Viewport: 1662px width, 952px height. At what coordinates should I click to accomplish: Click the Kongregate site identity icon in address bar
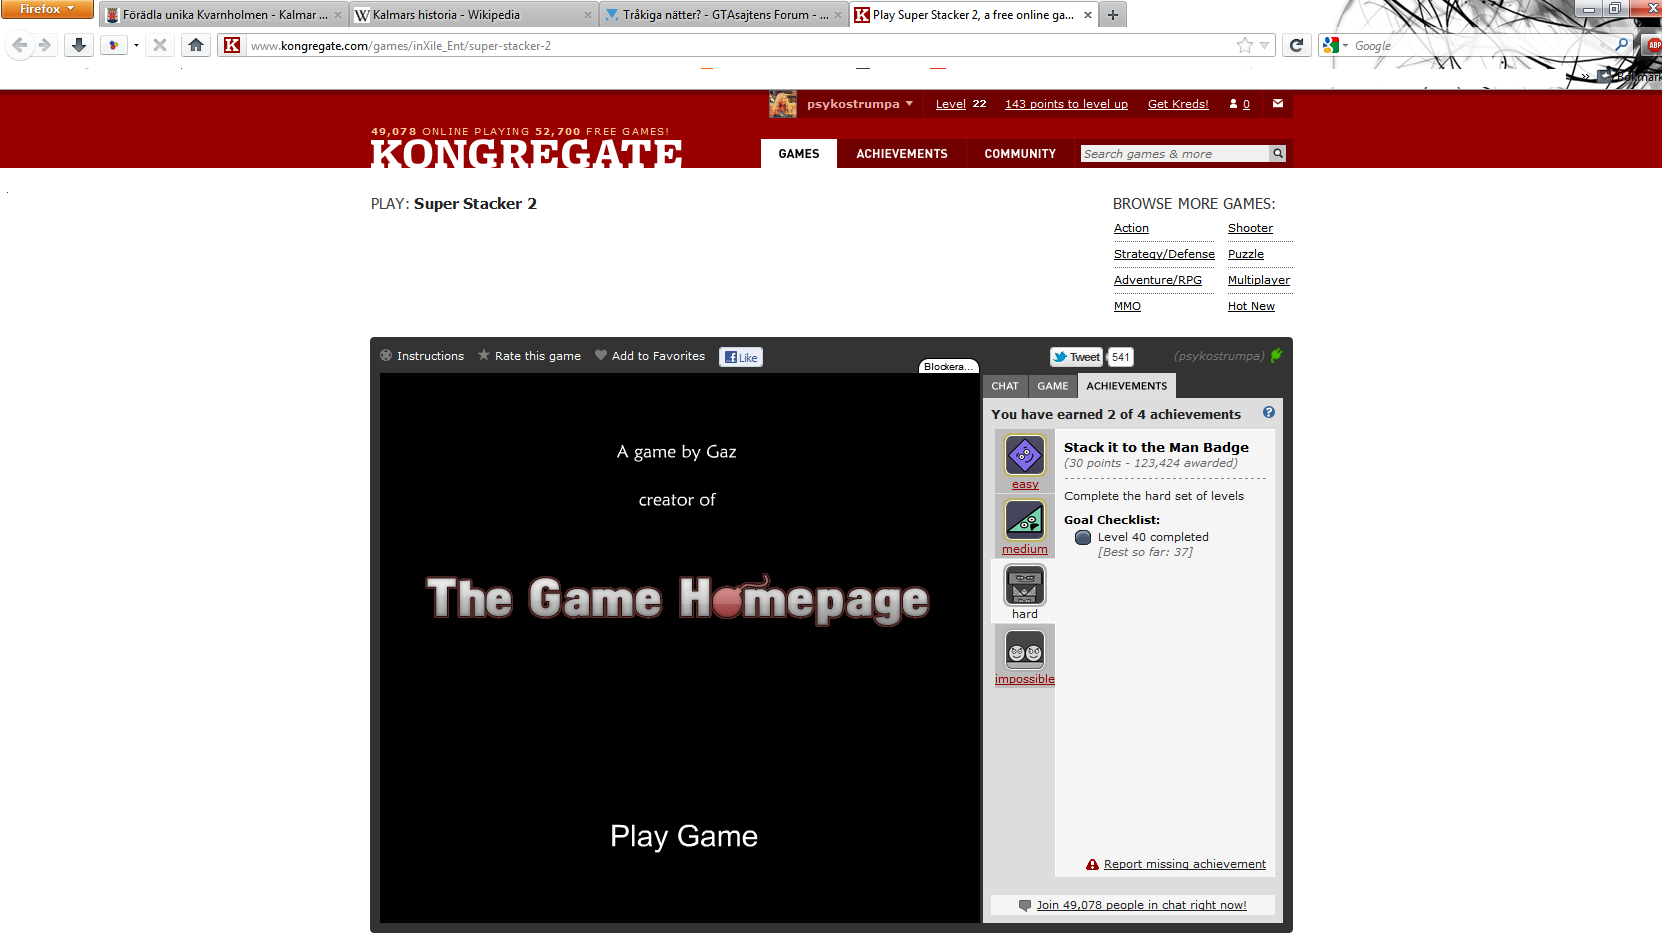click(232, 45)
